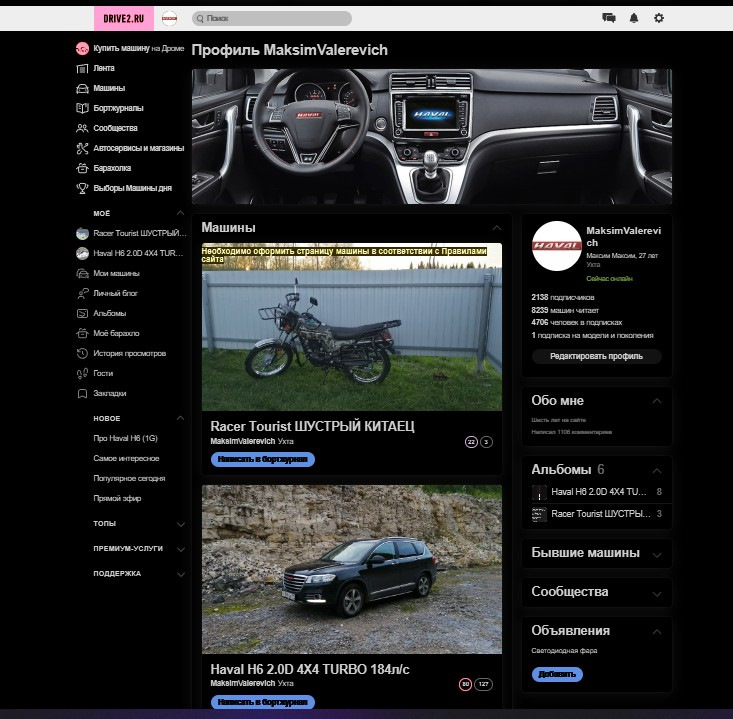The height and width of the screenshot is (719, 733).
Task: Expand the ПОДДЕРЖКА section
Action: tap(180, 574)
